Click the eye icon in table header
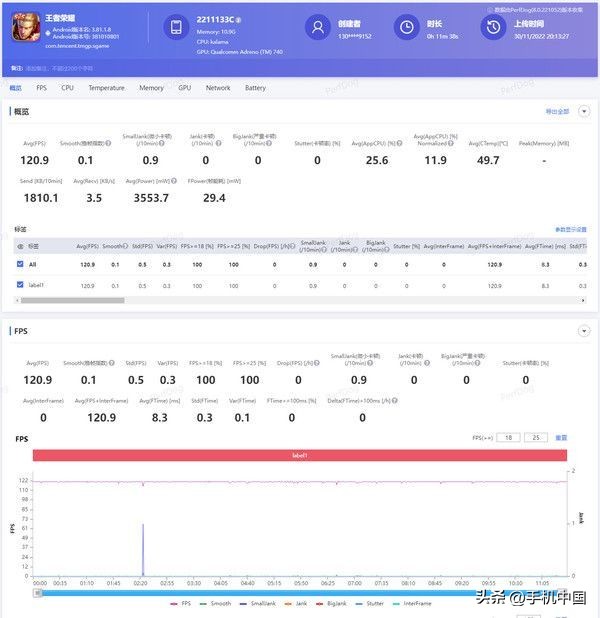This screenshot has width=600, height=618. (x=20, y=245)
